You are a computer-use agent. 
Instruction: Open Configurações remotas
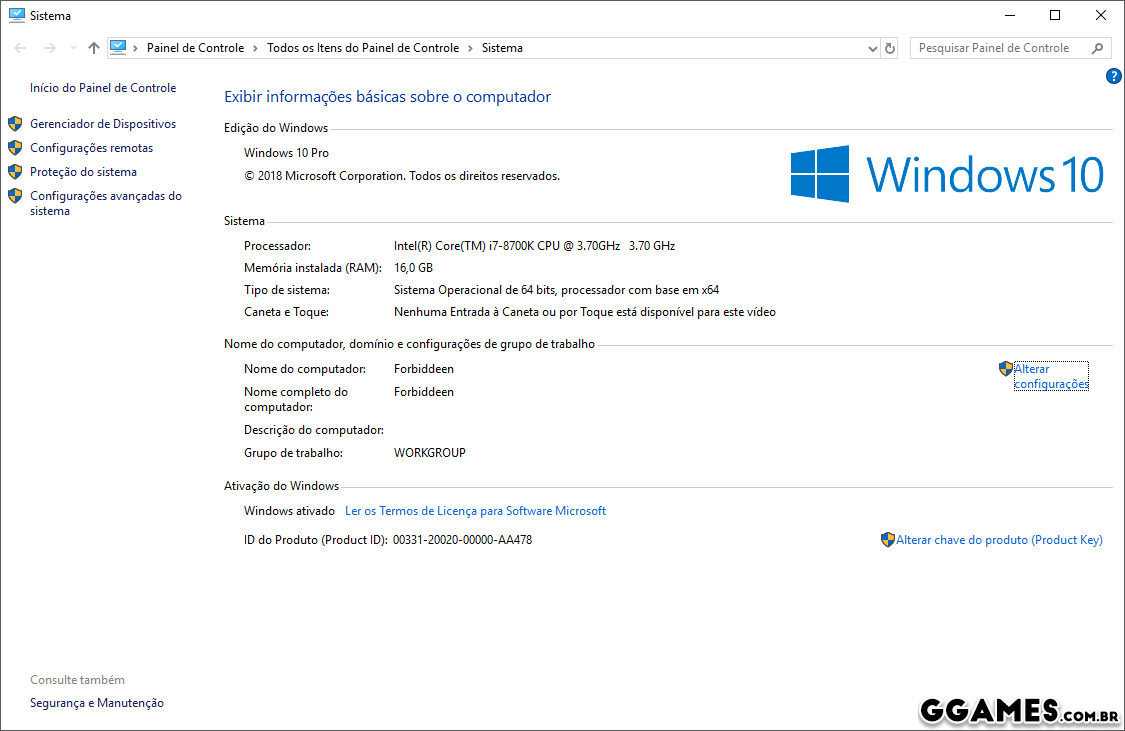91,148
